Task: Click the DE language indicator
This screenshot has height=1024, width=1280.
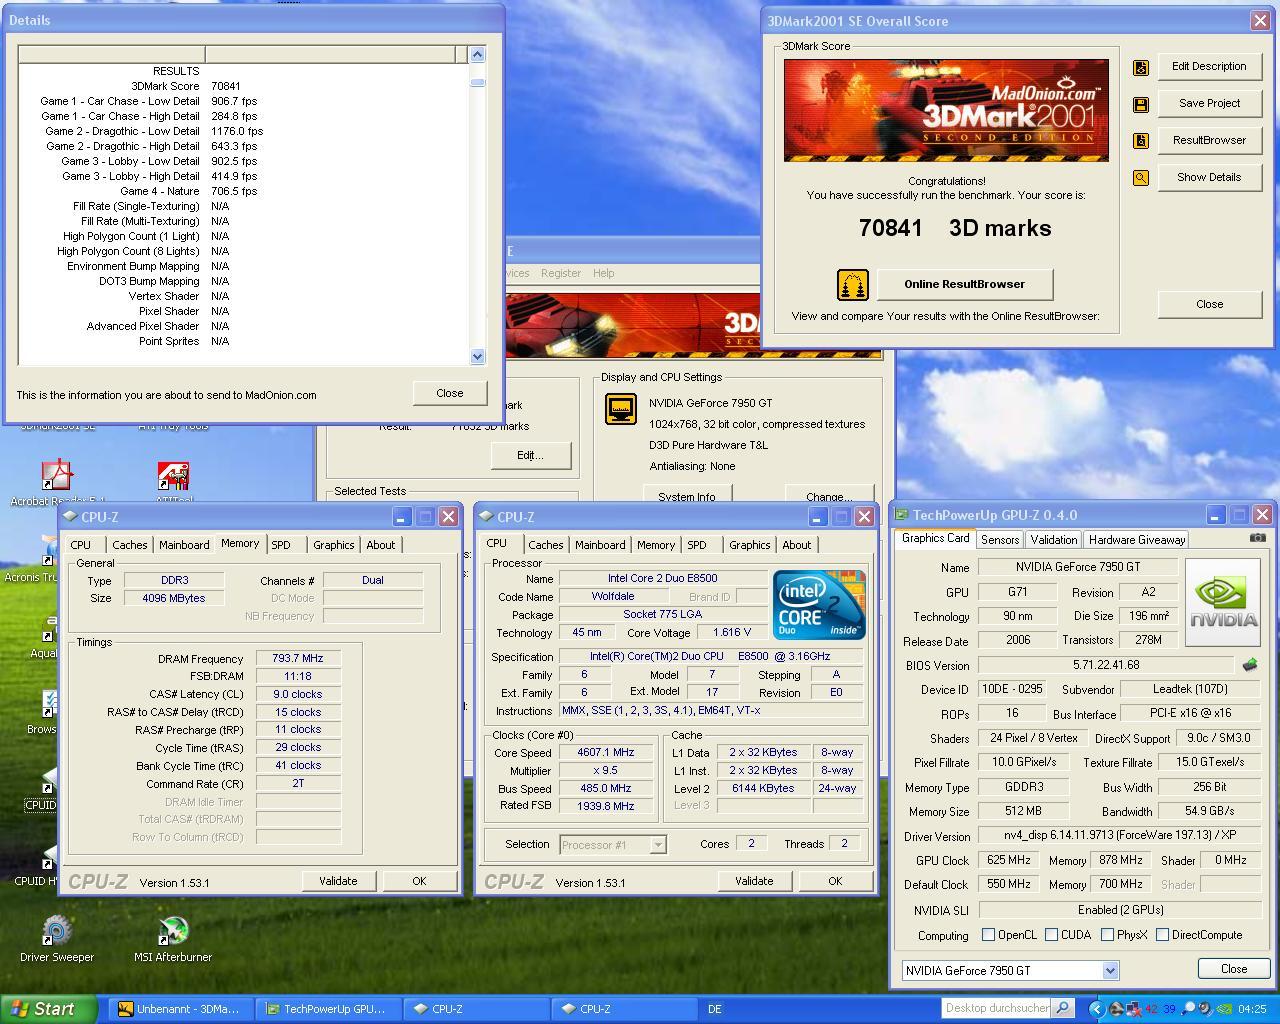Action: point(715,1010)
